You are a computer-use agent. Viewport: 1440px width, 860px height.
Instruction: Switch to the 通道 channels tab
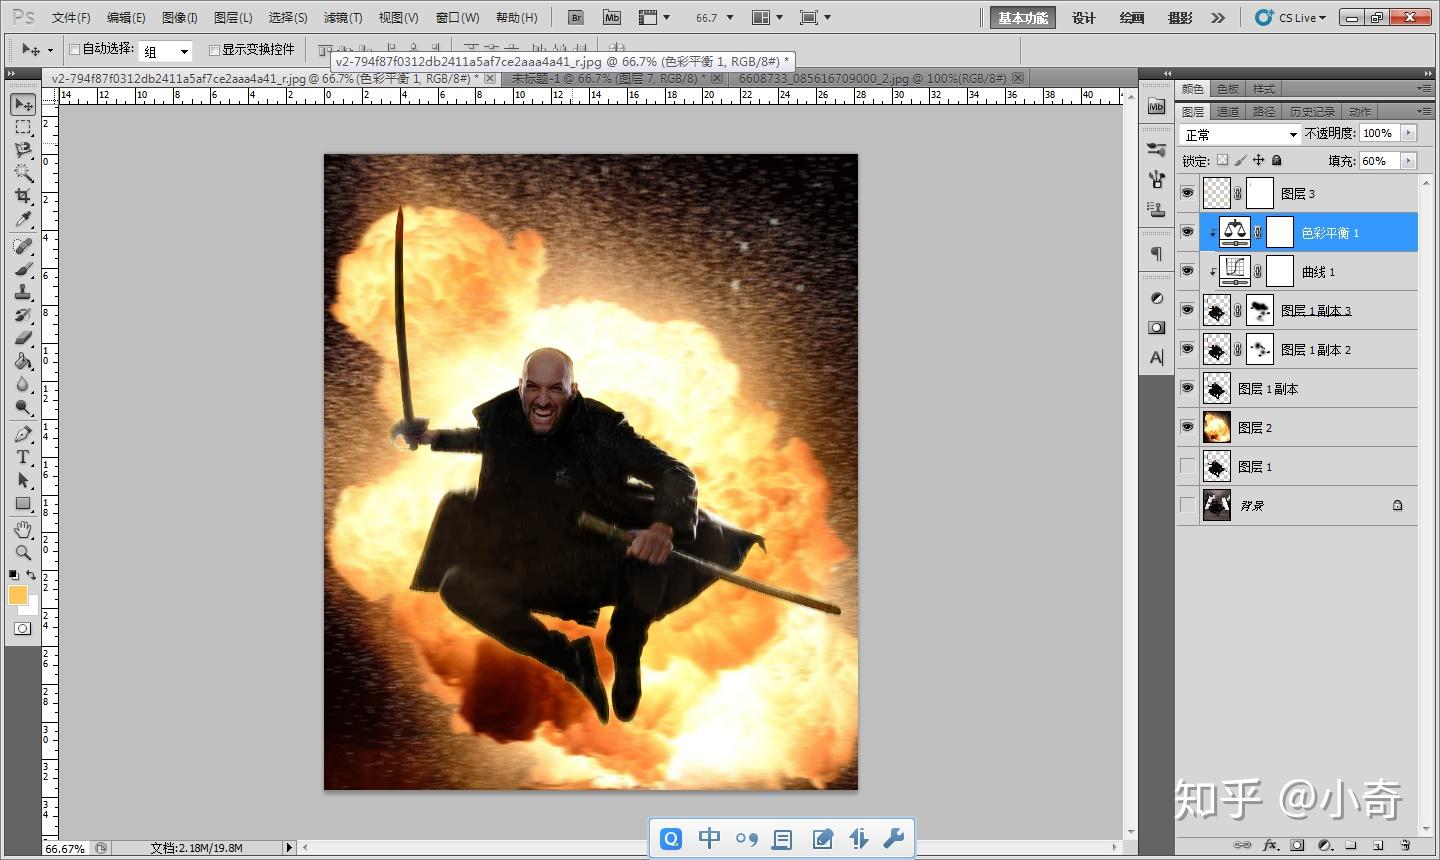pos(1228,111)
